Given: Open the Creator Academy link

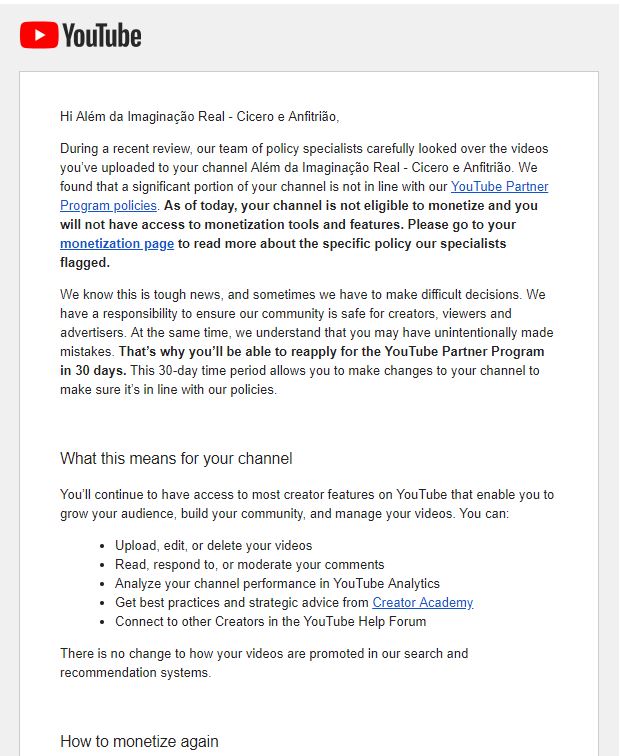Looking at the screenshot, I should [422, 603].
